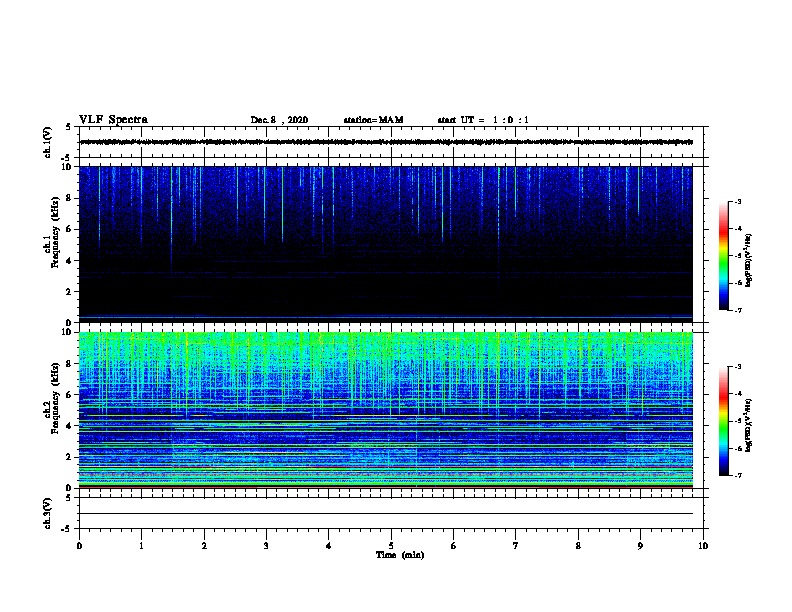Click the "-7" tick on upper color bar

(737, 310)
